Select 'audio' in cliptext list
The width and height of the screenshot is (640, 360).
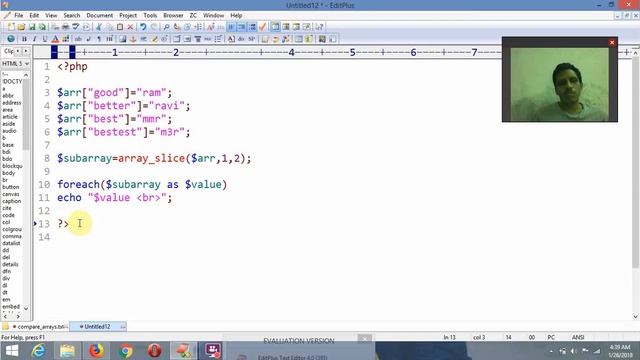9,131
